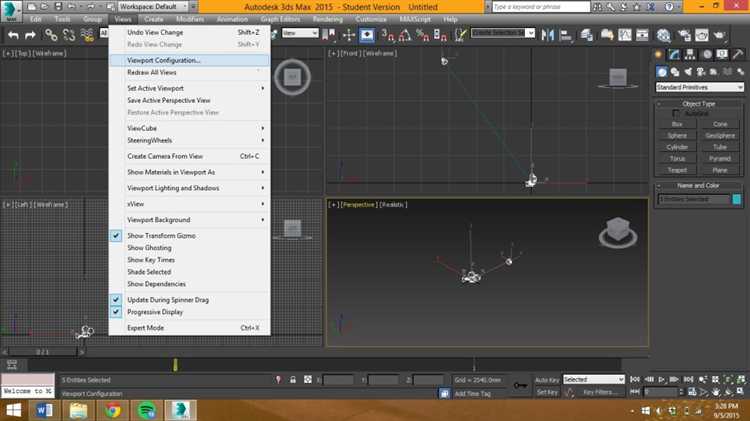The width and height of the screenshot is (750, 421).
Task: Switch to Motion command panel tab
Action: (x=707, y=54)
